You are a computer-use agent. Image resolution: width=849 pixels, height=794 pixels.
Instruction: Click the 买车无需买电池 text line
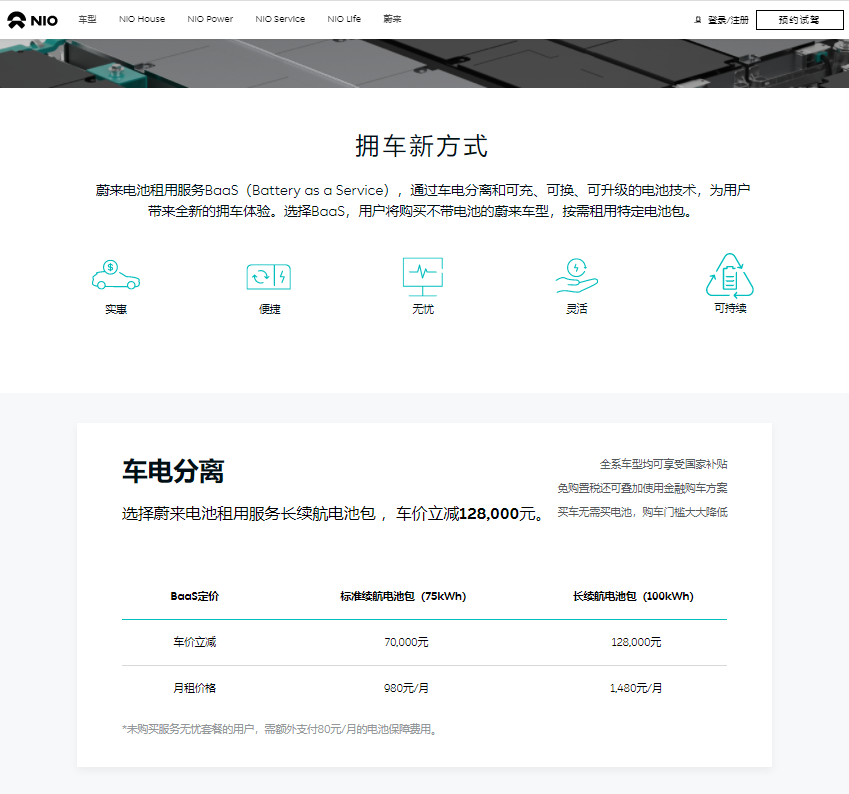[642, 512]
